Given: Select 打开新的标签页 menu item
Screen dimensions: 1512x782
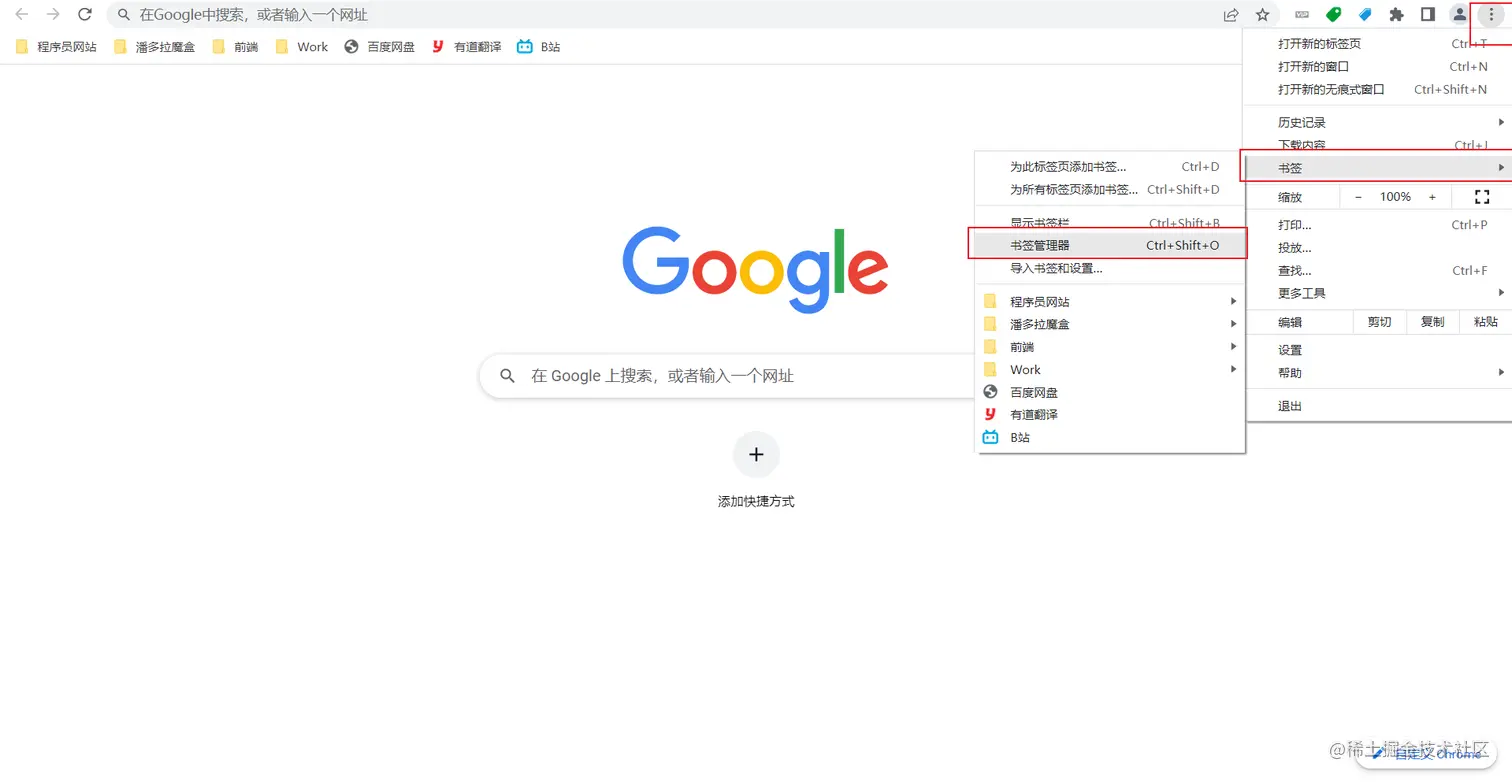Looking at the screenshot, I should (x=1379, y=44).
